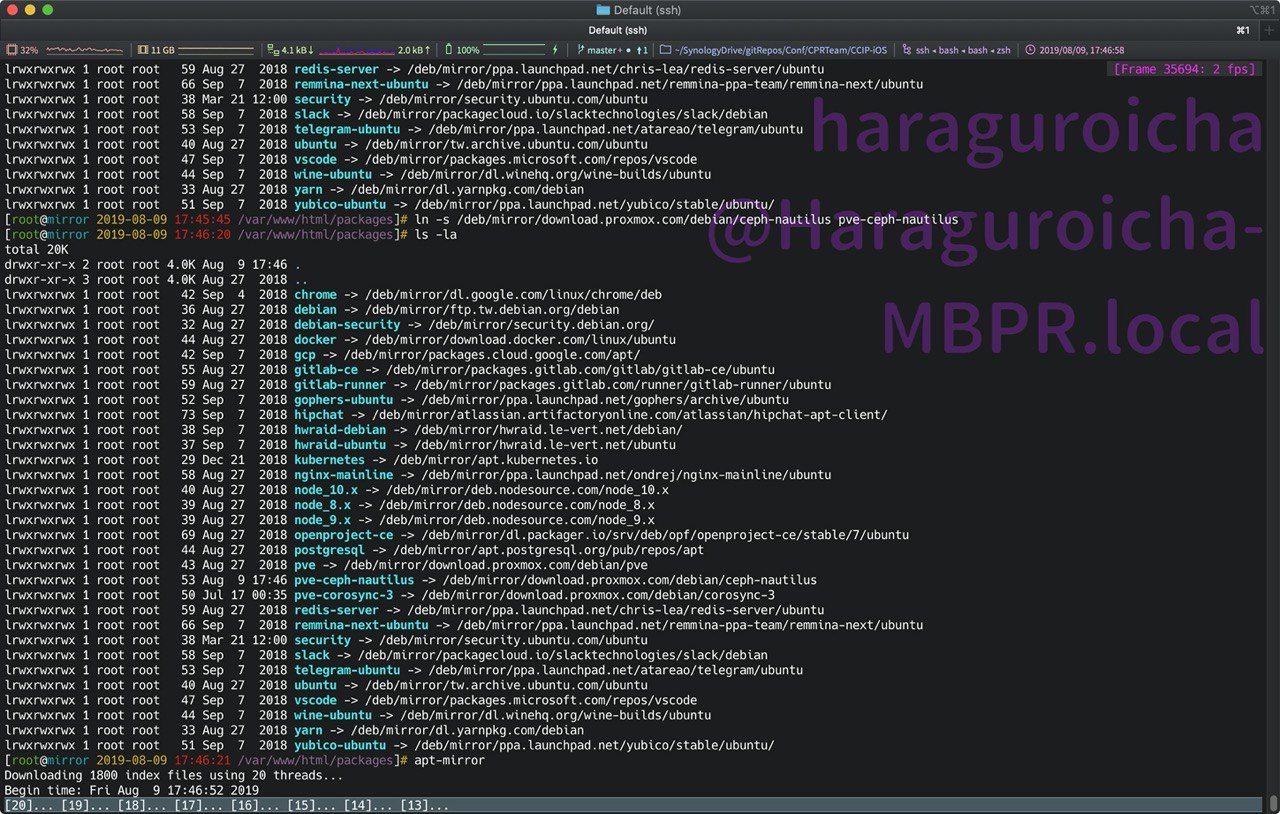Click the 'nginx-mainline' symlink name
Screen dimensions: 1280x814
(344, 474)
